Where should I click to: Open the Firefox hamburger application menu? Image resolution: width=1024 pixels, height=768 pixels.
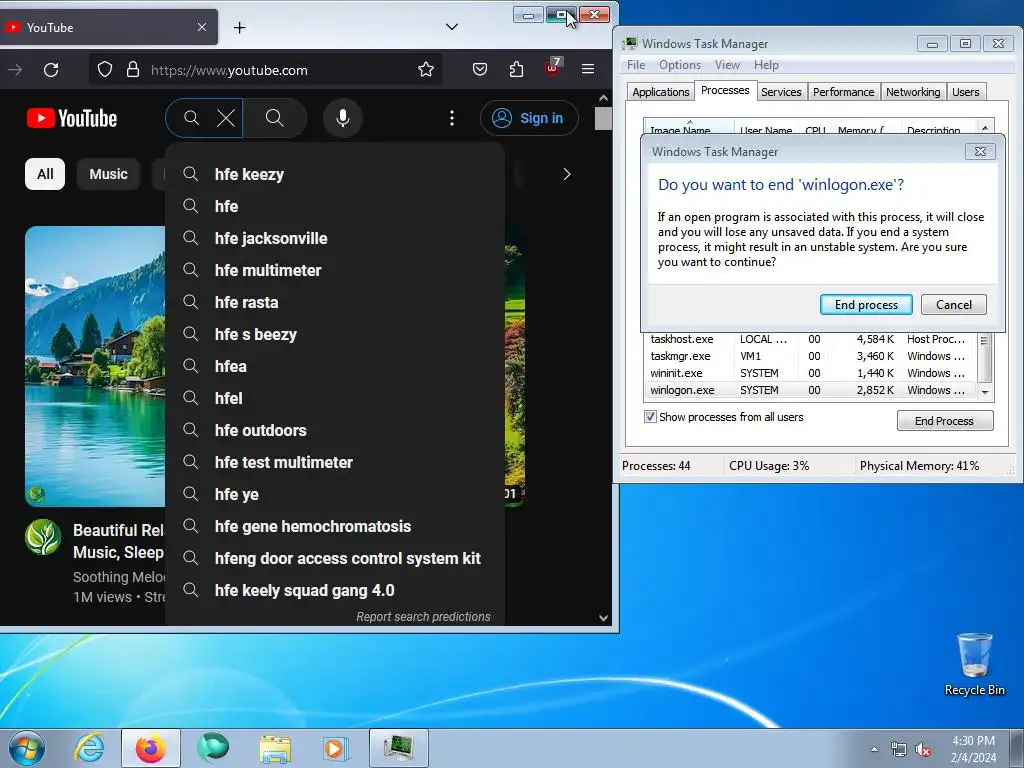pyautogui.click(x=588, y=69)
